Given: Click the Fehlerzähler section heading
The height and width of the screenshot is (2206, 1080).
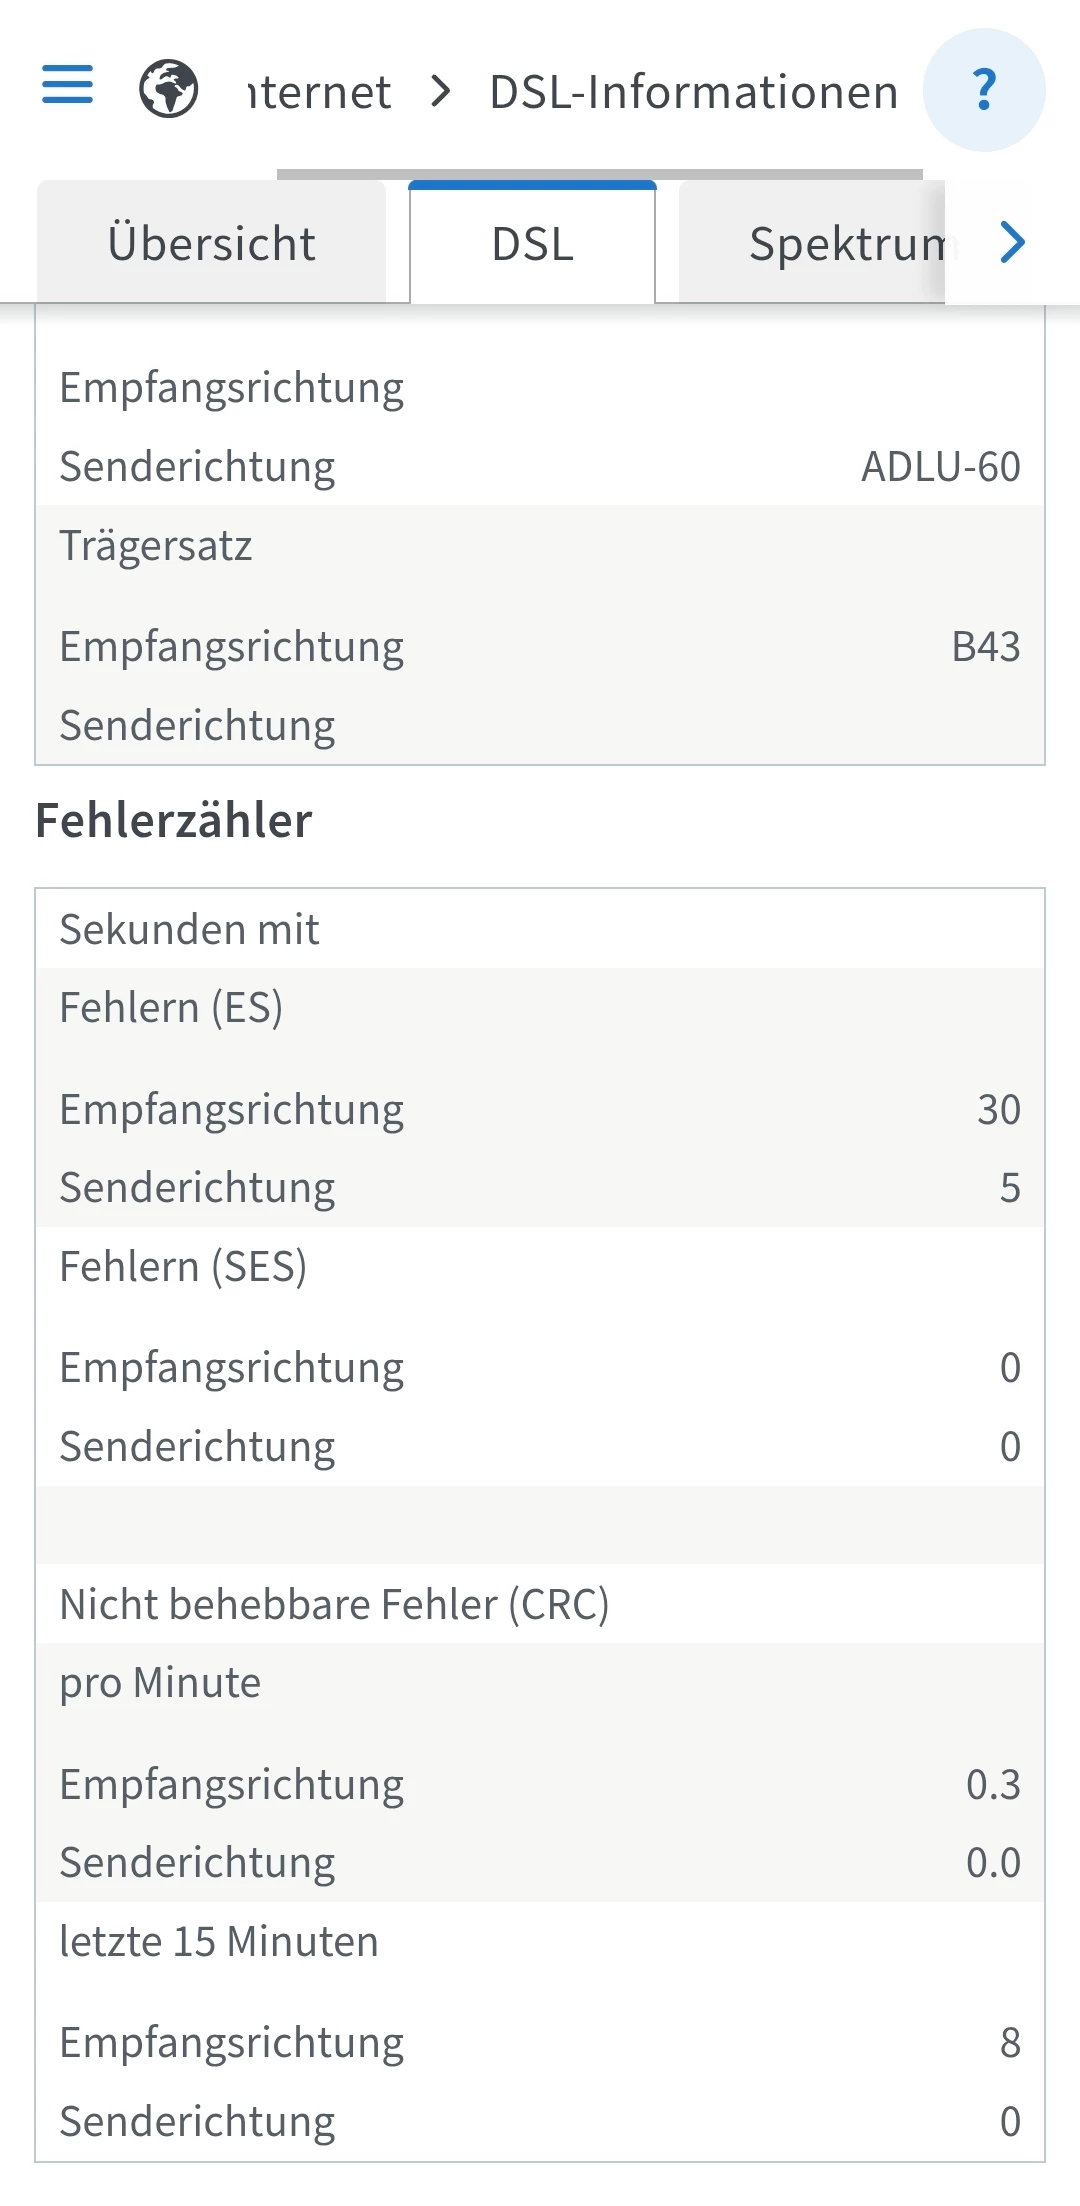Looking at the screenshot, I should [x=174, y=821].
